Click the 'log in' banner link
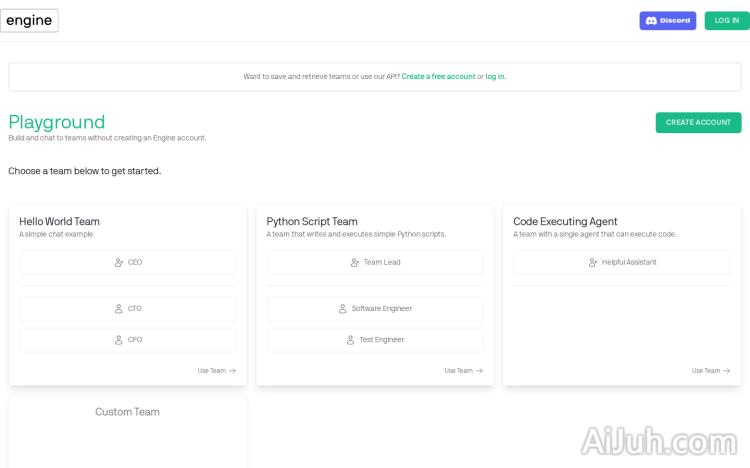750x468 pixels. pyautogui.click(x=495, y=76)
